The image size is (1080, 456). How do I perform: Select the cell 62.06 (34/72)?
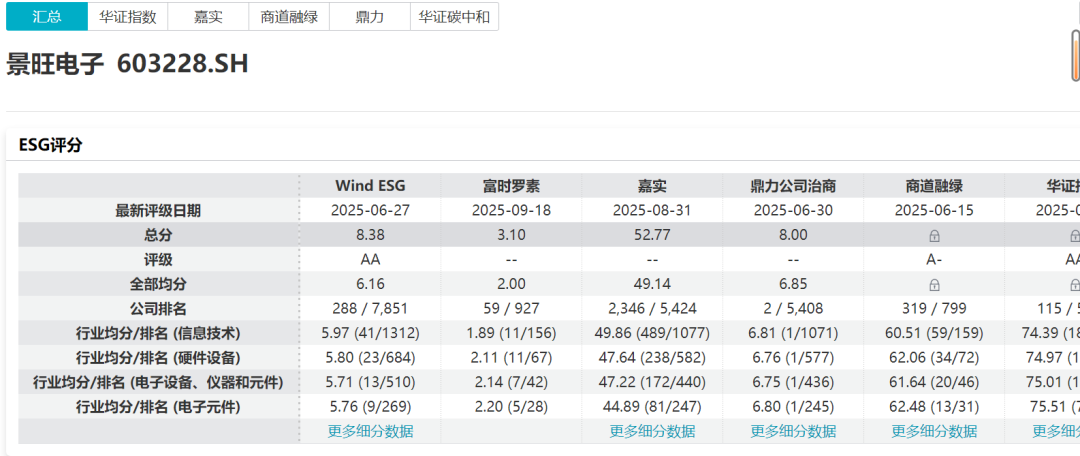[x=934, y=358]
